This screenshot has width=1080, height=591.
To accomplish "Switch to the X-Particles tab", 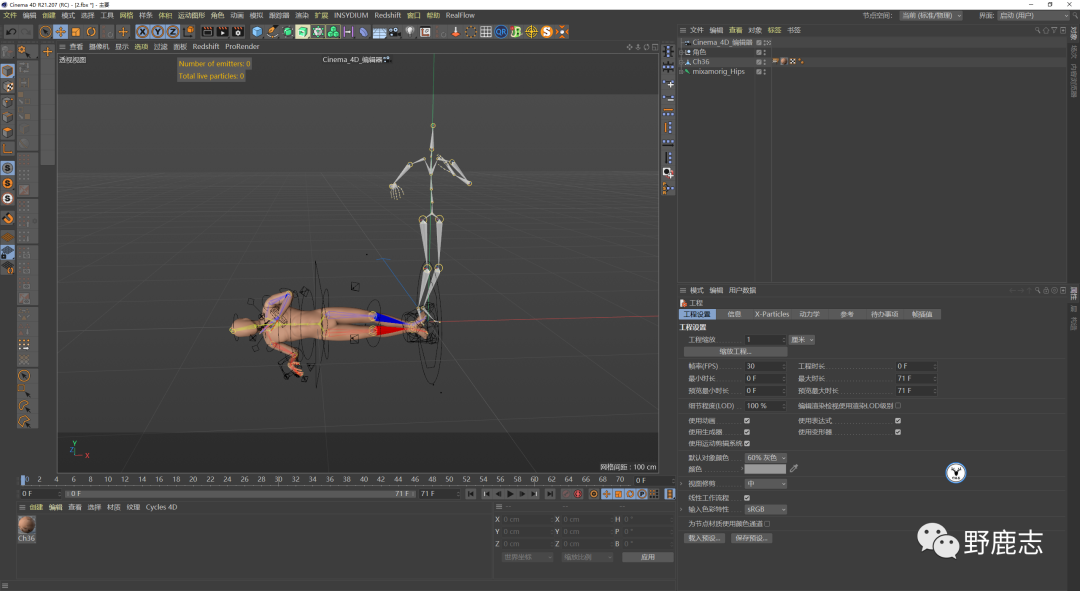I will pos(771,314).
